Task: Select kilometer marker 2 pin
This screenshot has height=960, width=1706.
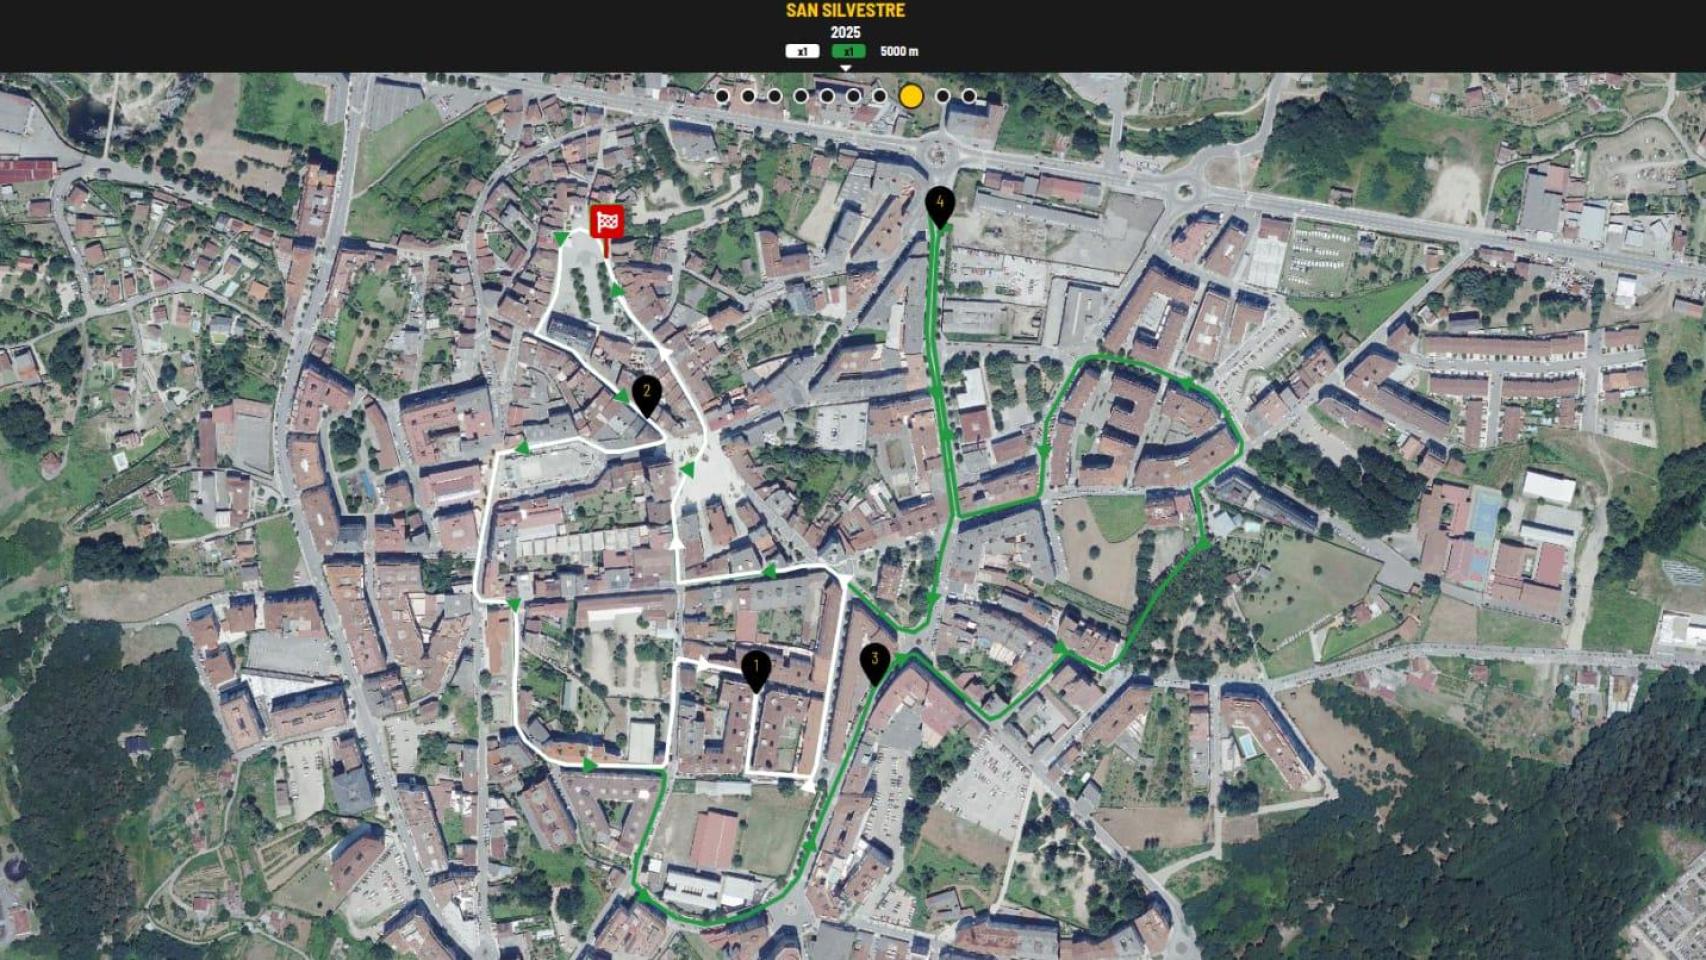Action: coord(645,392)
